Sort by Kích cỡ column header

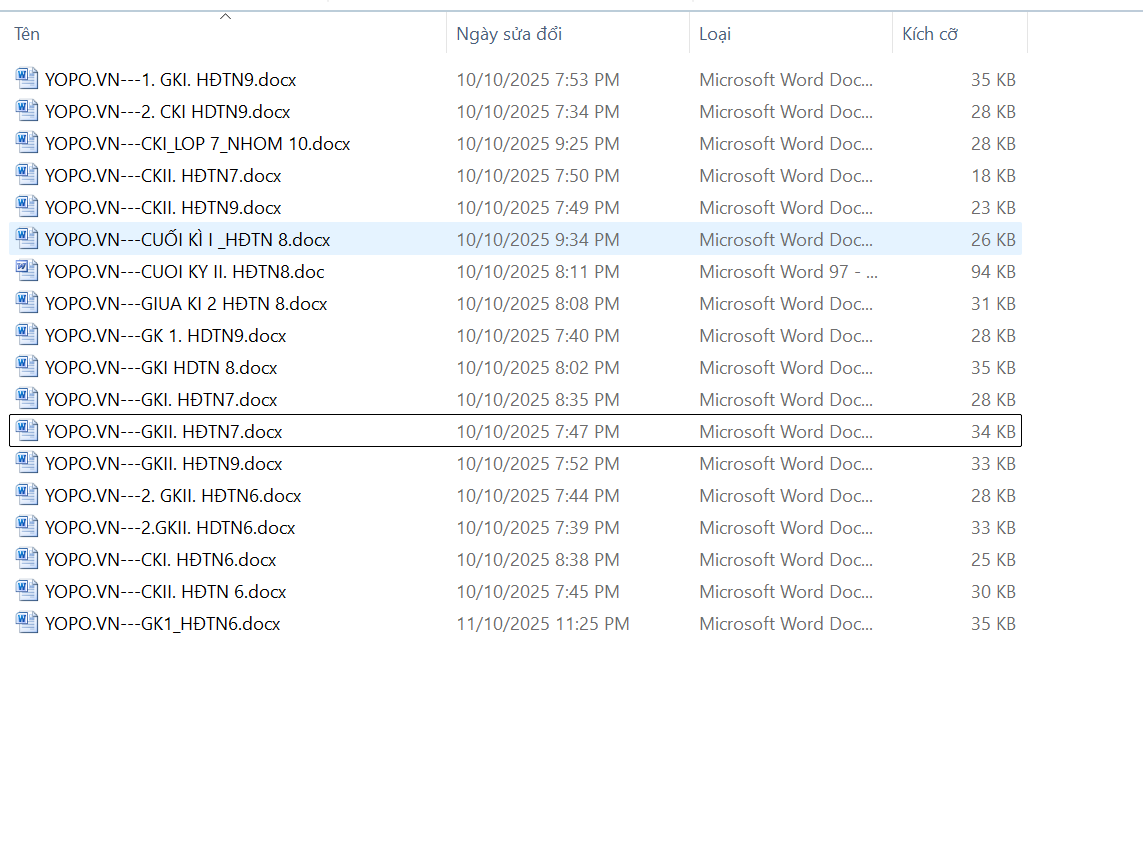930,34
